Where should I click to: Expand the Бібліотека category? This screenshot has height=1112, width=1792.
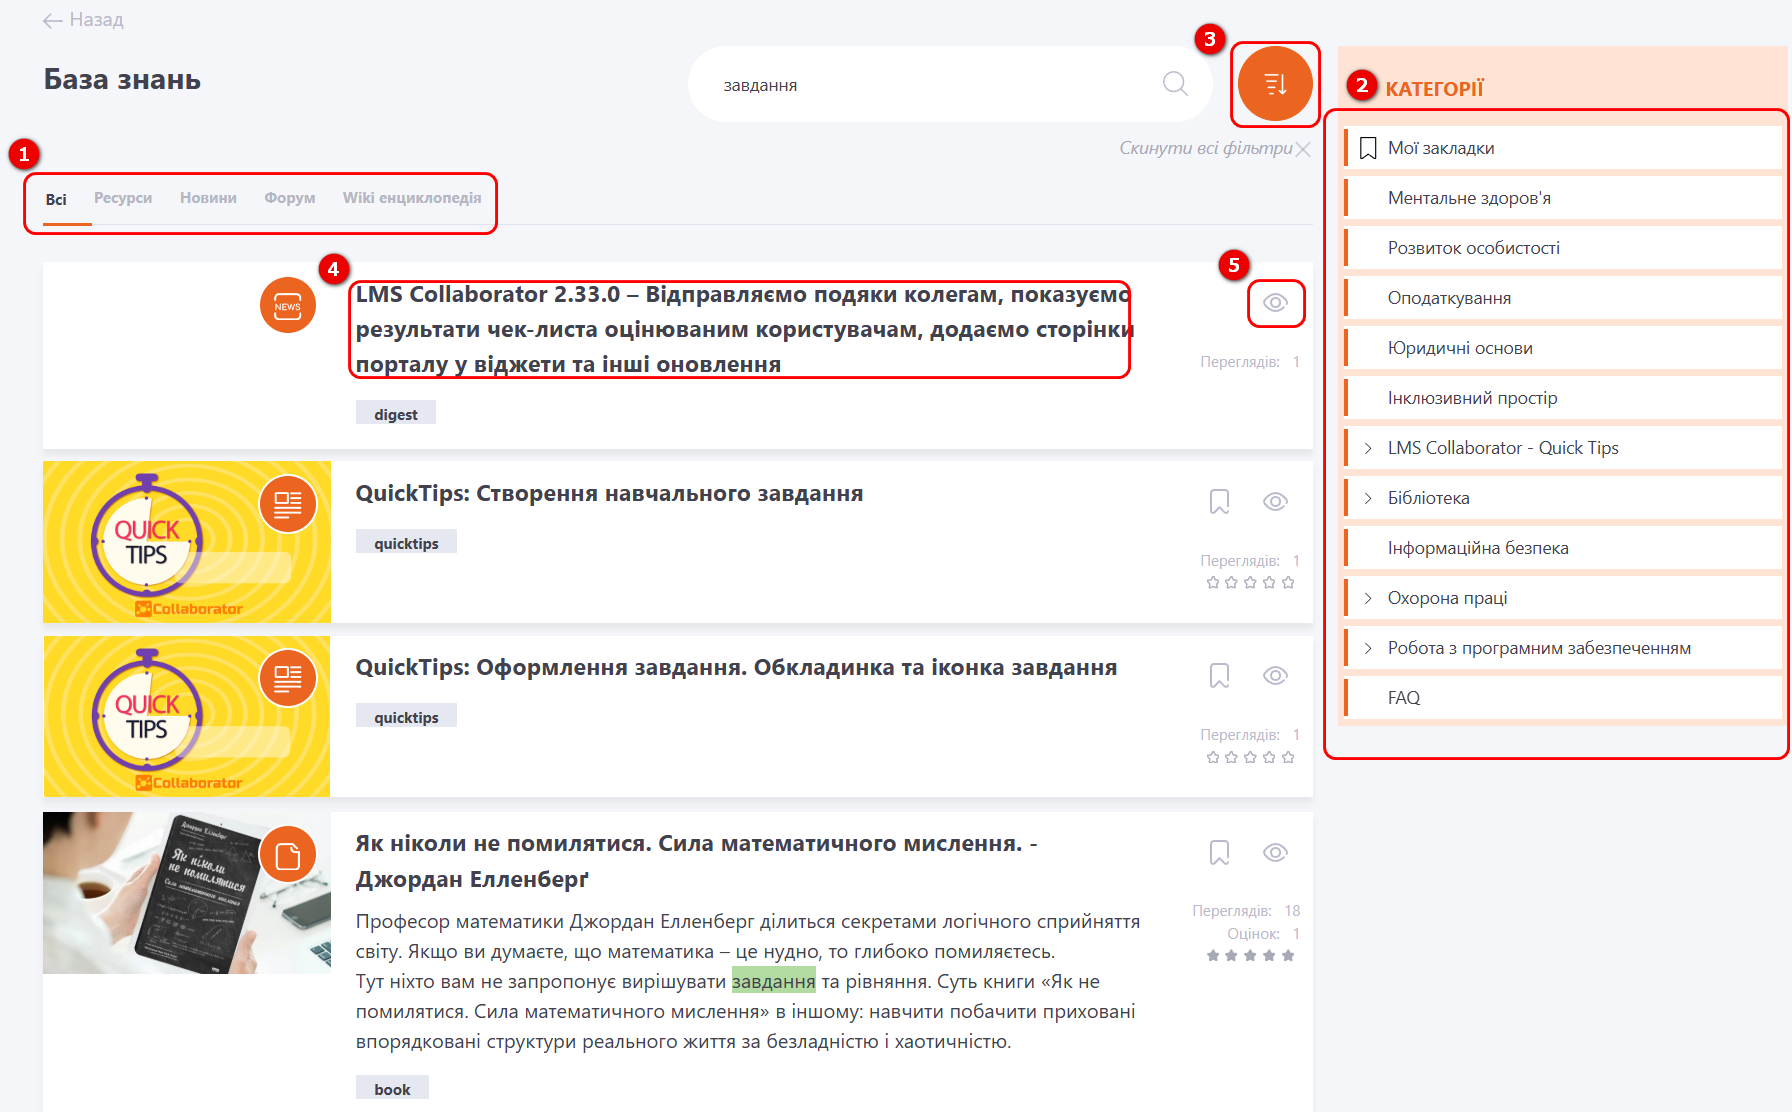[1368, 498]
